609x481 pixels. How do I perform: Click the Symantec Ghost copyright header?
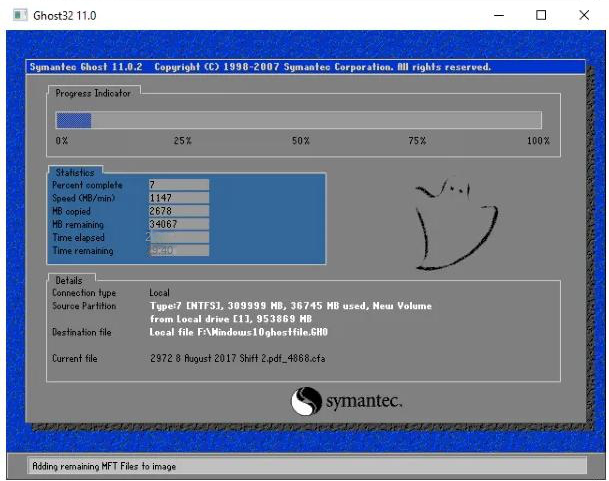pos(260,68)
